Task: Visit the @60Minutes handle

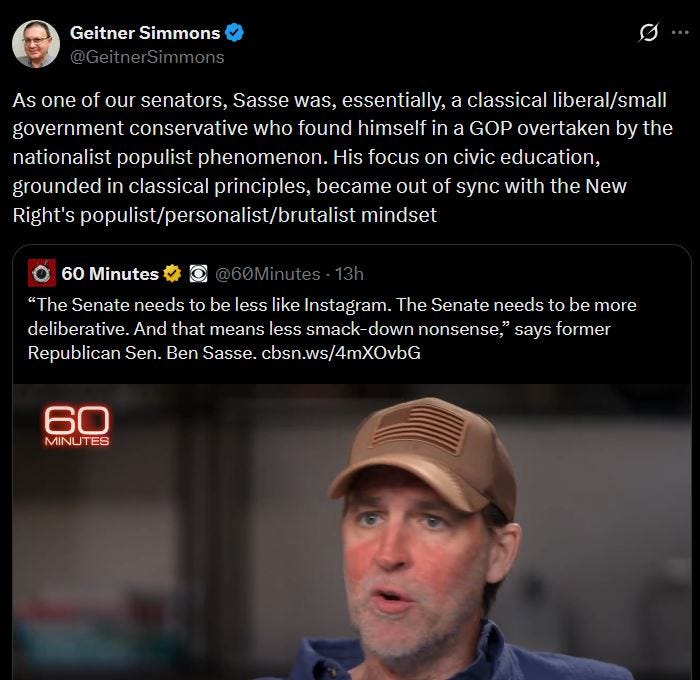Action: coord(268,274)
